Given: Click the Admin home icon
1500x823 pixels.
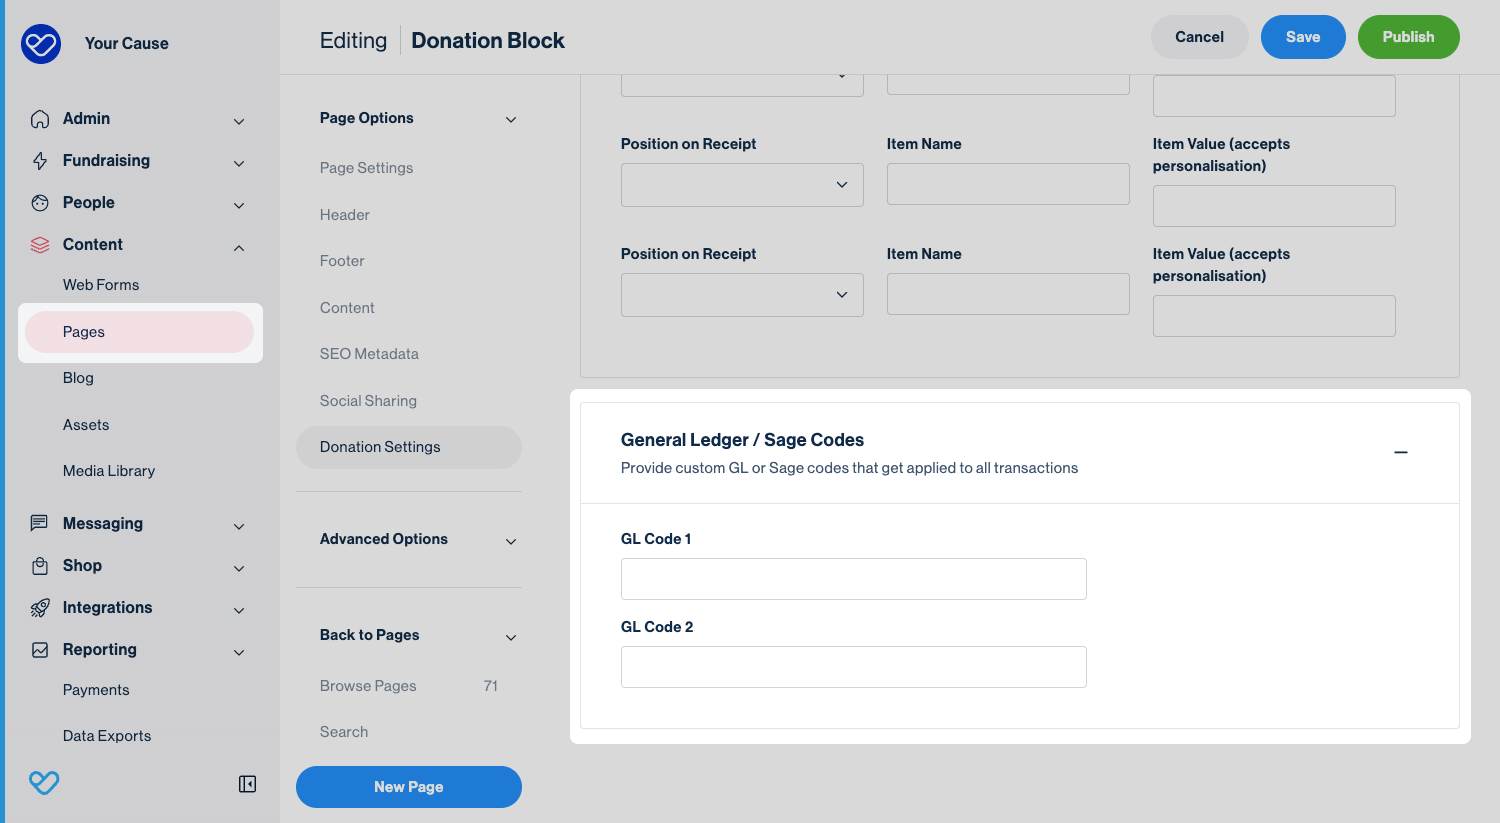Looking at the screenshot, I should coord(40,119).
